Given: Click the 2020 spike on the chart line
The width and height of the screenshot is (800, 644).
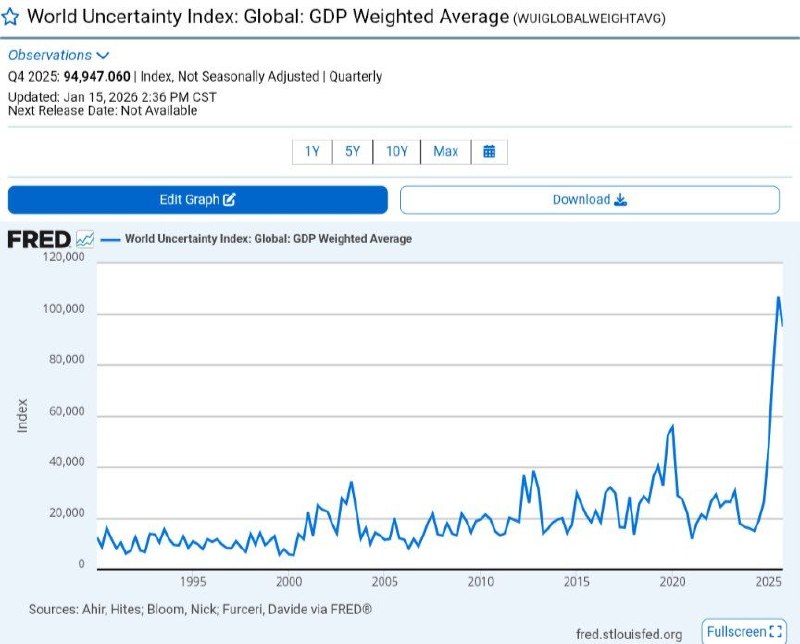Looking at the screenshot, I should (672, 426).
